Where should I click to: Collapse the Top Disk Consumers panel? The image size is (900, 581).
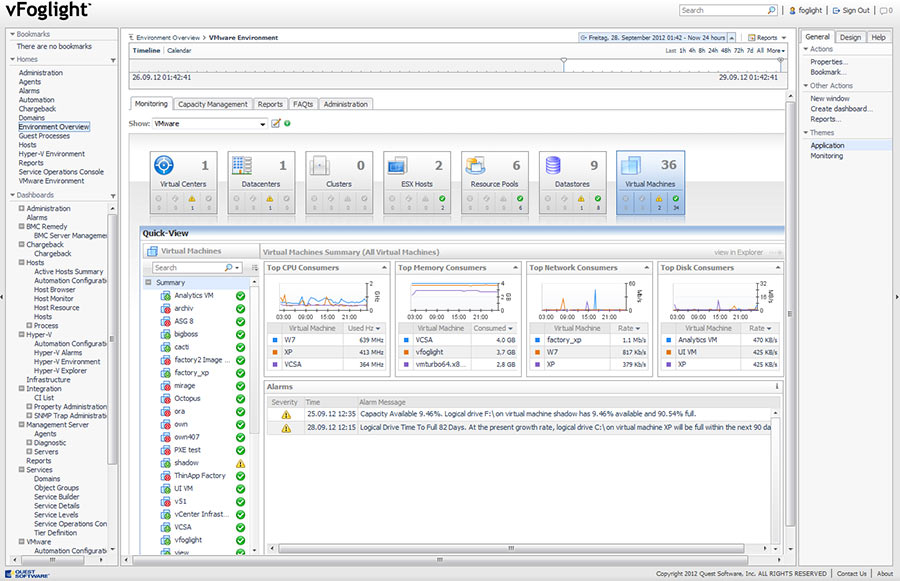click(x=778, y=268)
